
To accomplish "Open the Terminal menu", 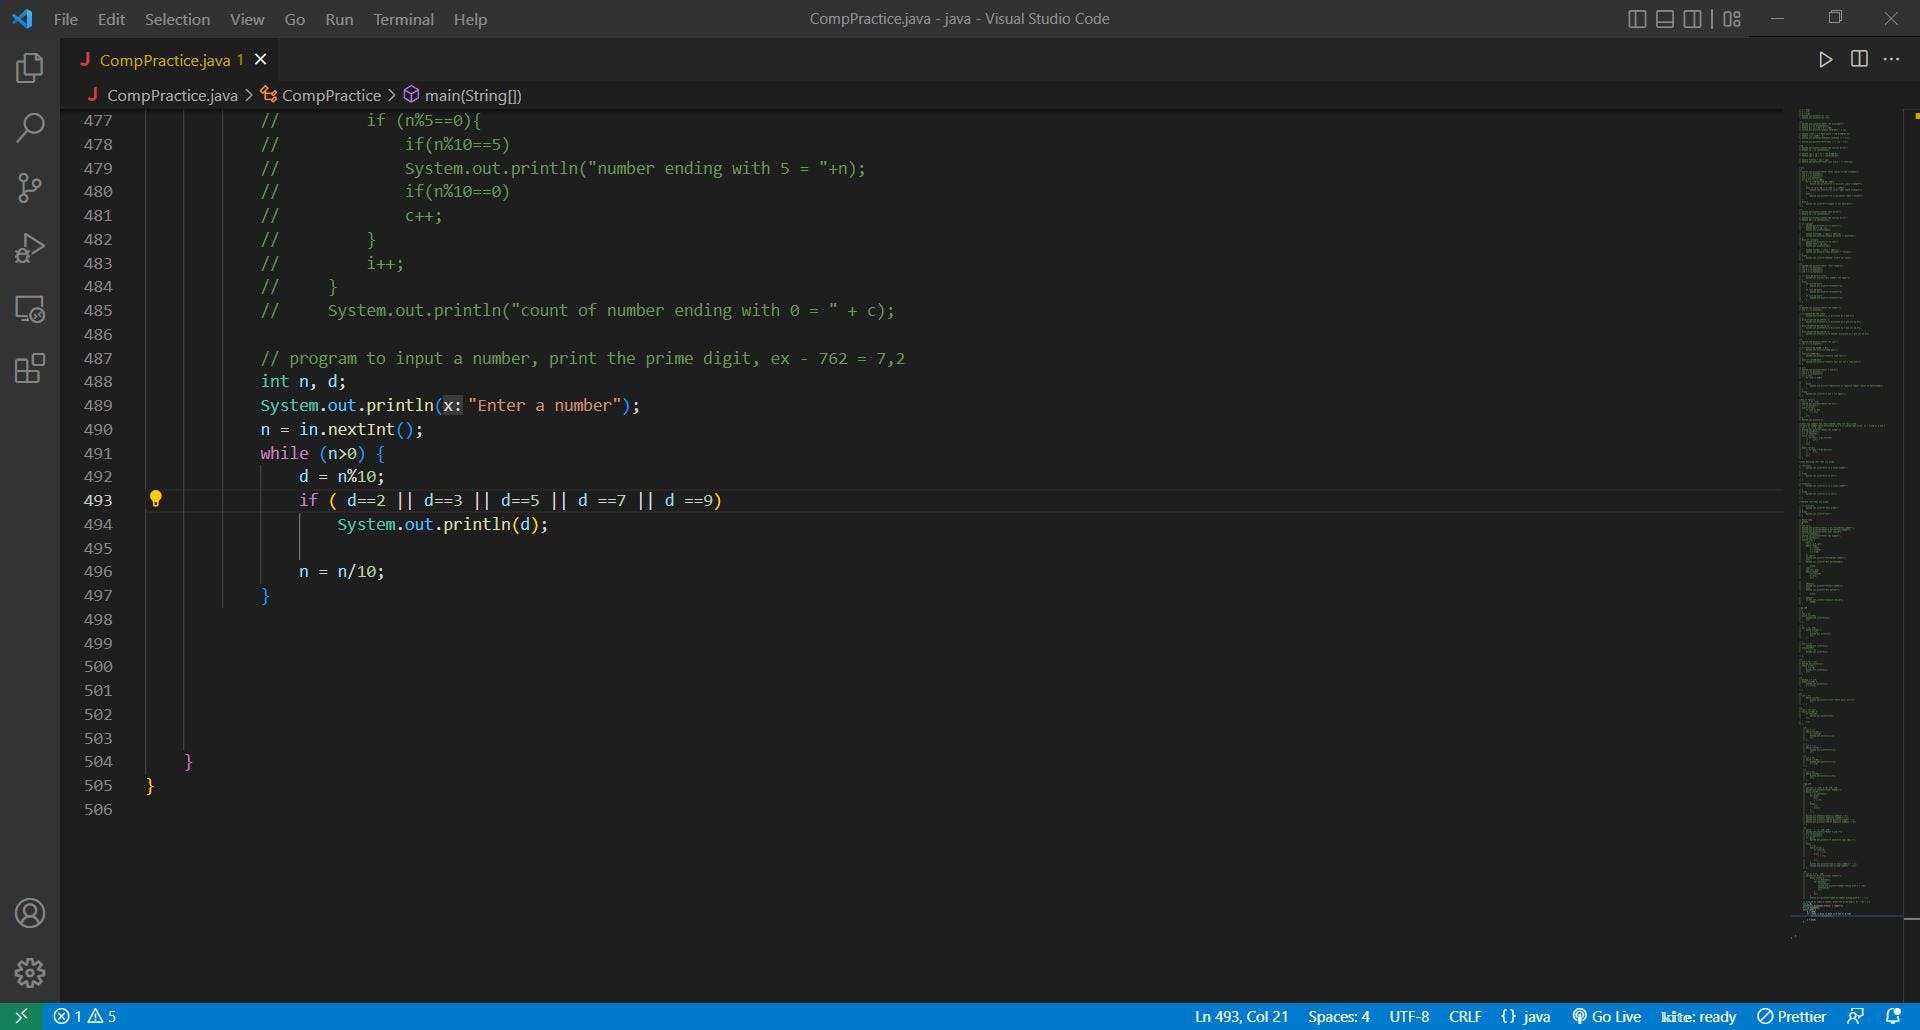I will [403, 19].
